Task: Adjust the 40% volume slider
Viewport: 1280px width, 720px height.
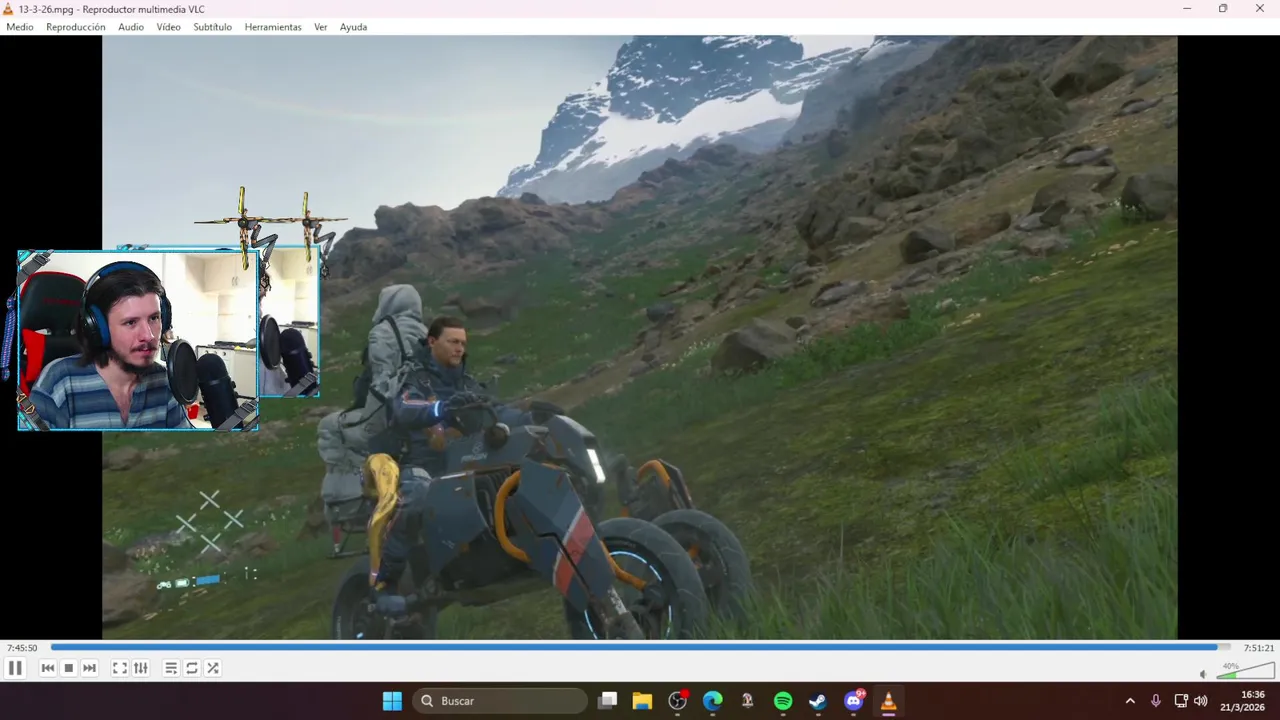Action: pos(1245,670)
